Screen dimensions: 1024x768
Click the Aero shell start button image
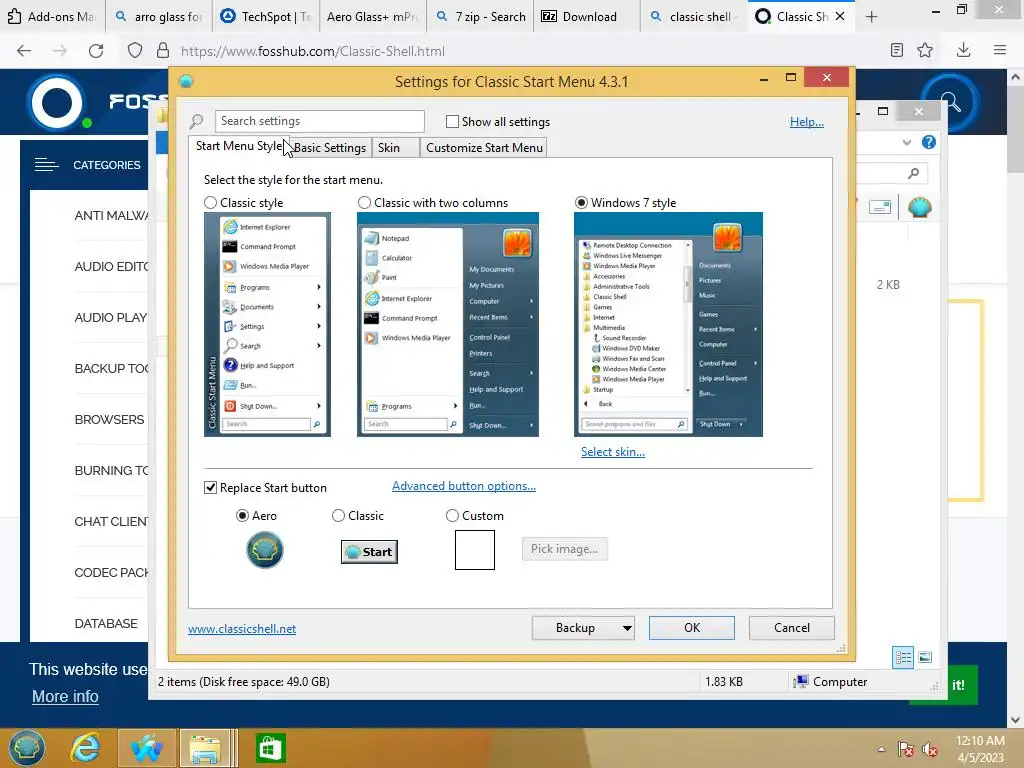tap(264, 550)
